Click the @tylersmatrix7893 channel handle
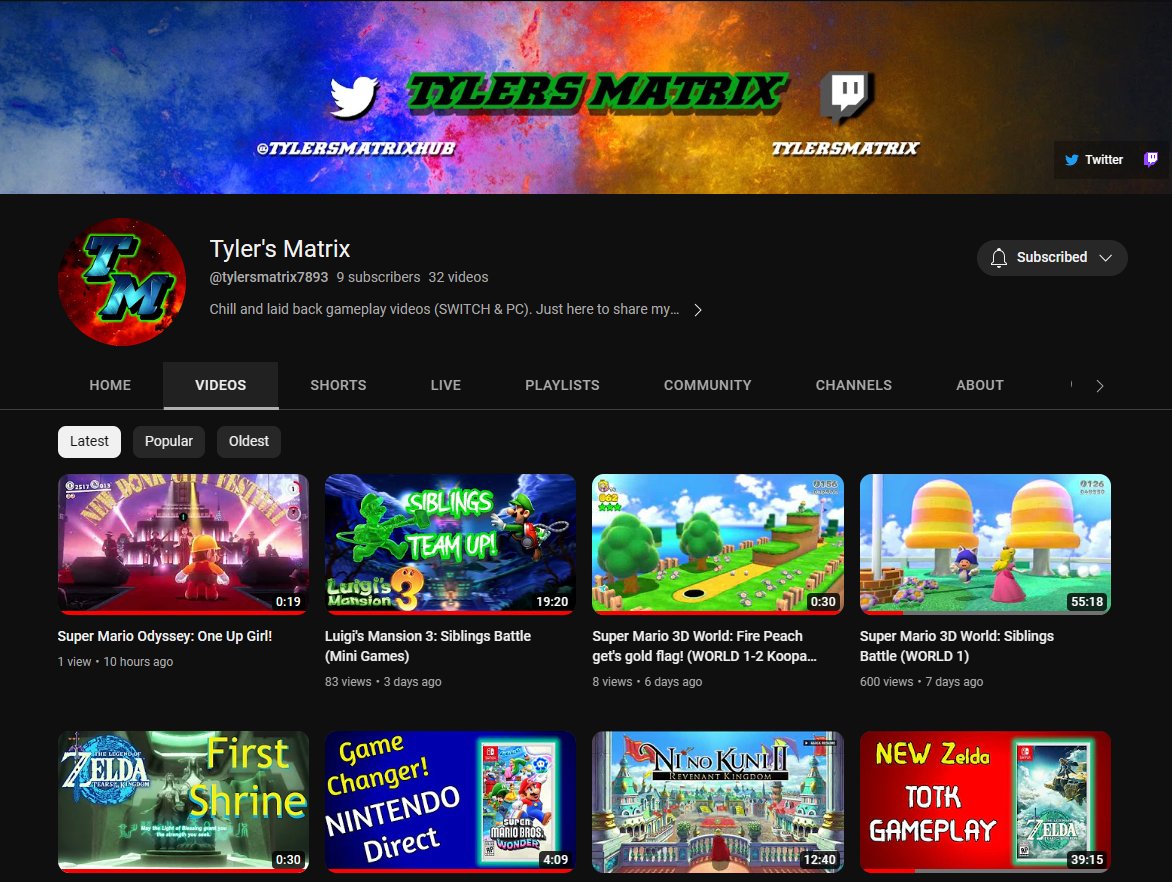Viewport: 1172px width, 882px height. [270, 277]
